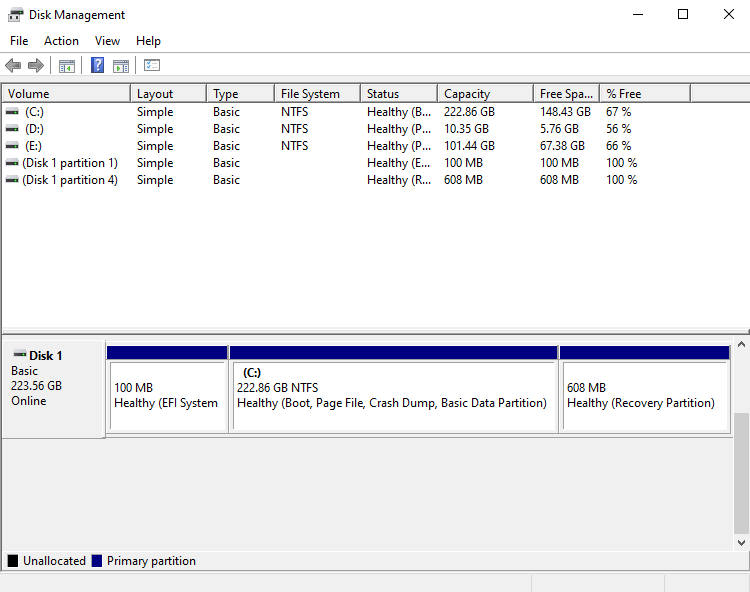Select the (E:) volume drive icon
750x592 pixels.
coord(12,146)
